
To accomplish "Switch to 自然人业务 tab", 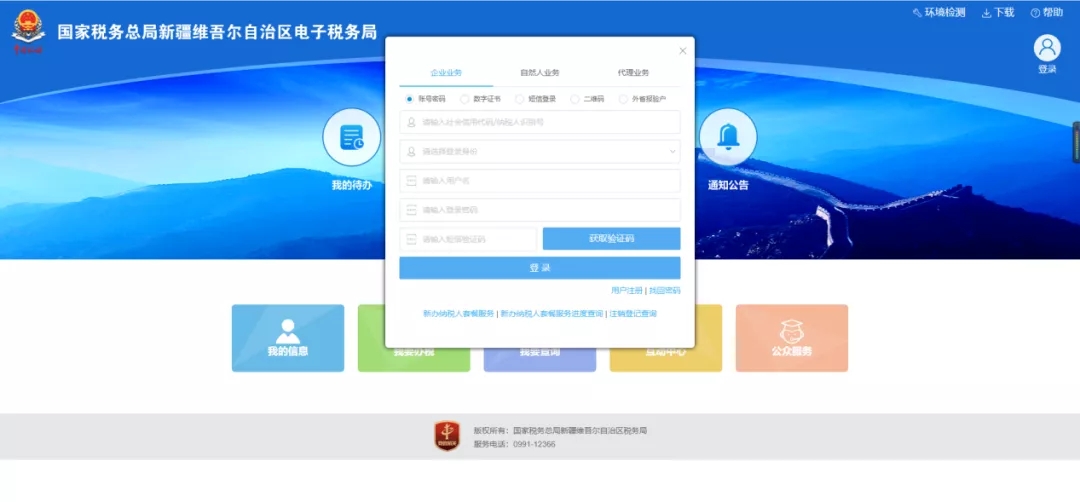I will (x=540, y=73).
